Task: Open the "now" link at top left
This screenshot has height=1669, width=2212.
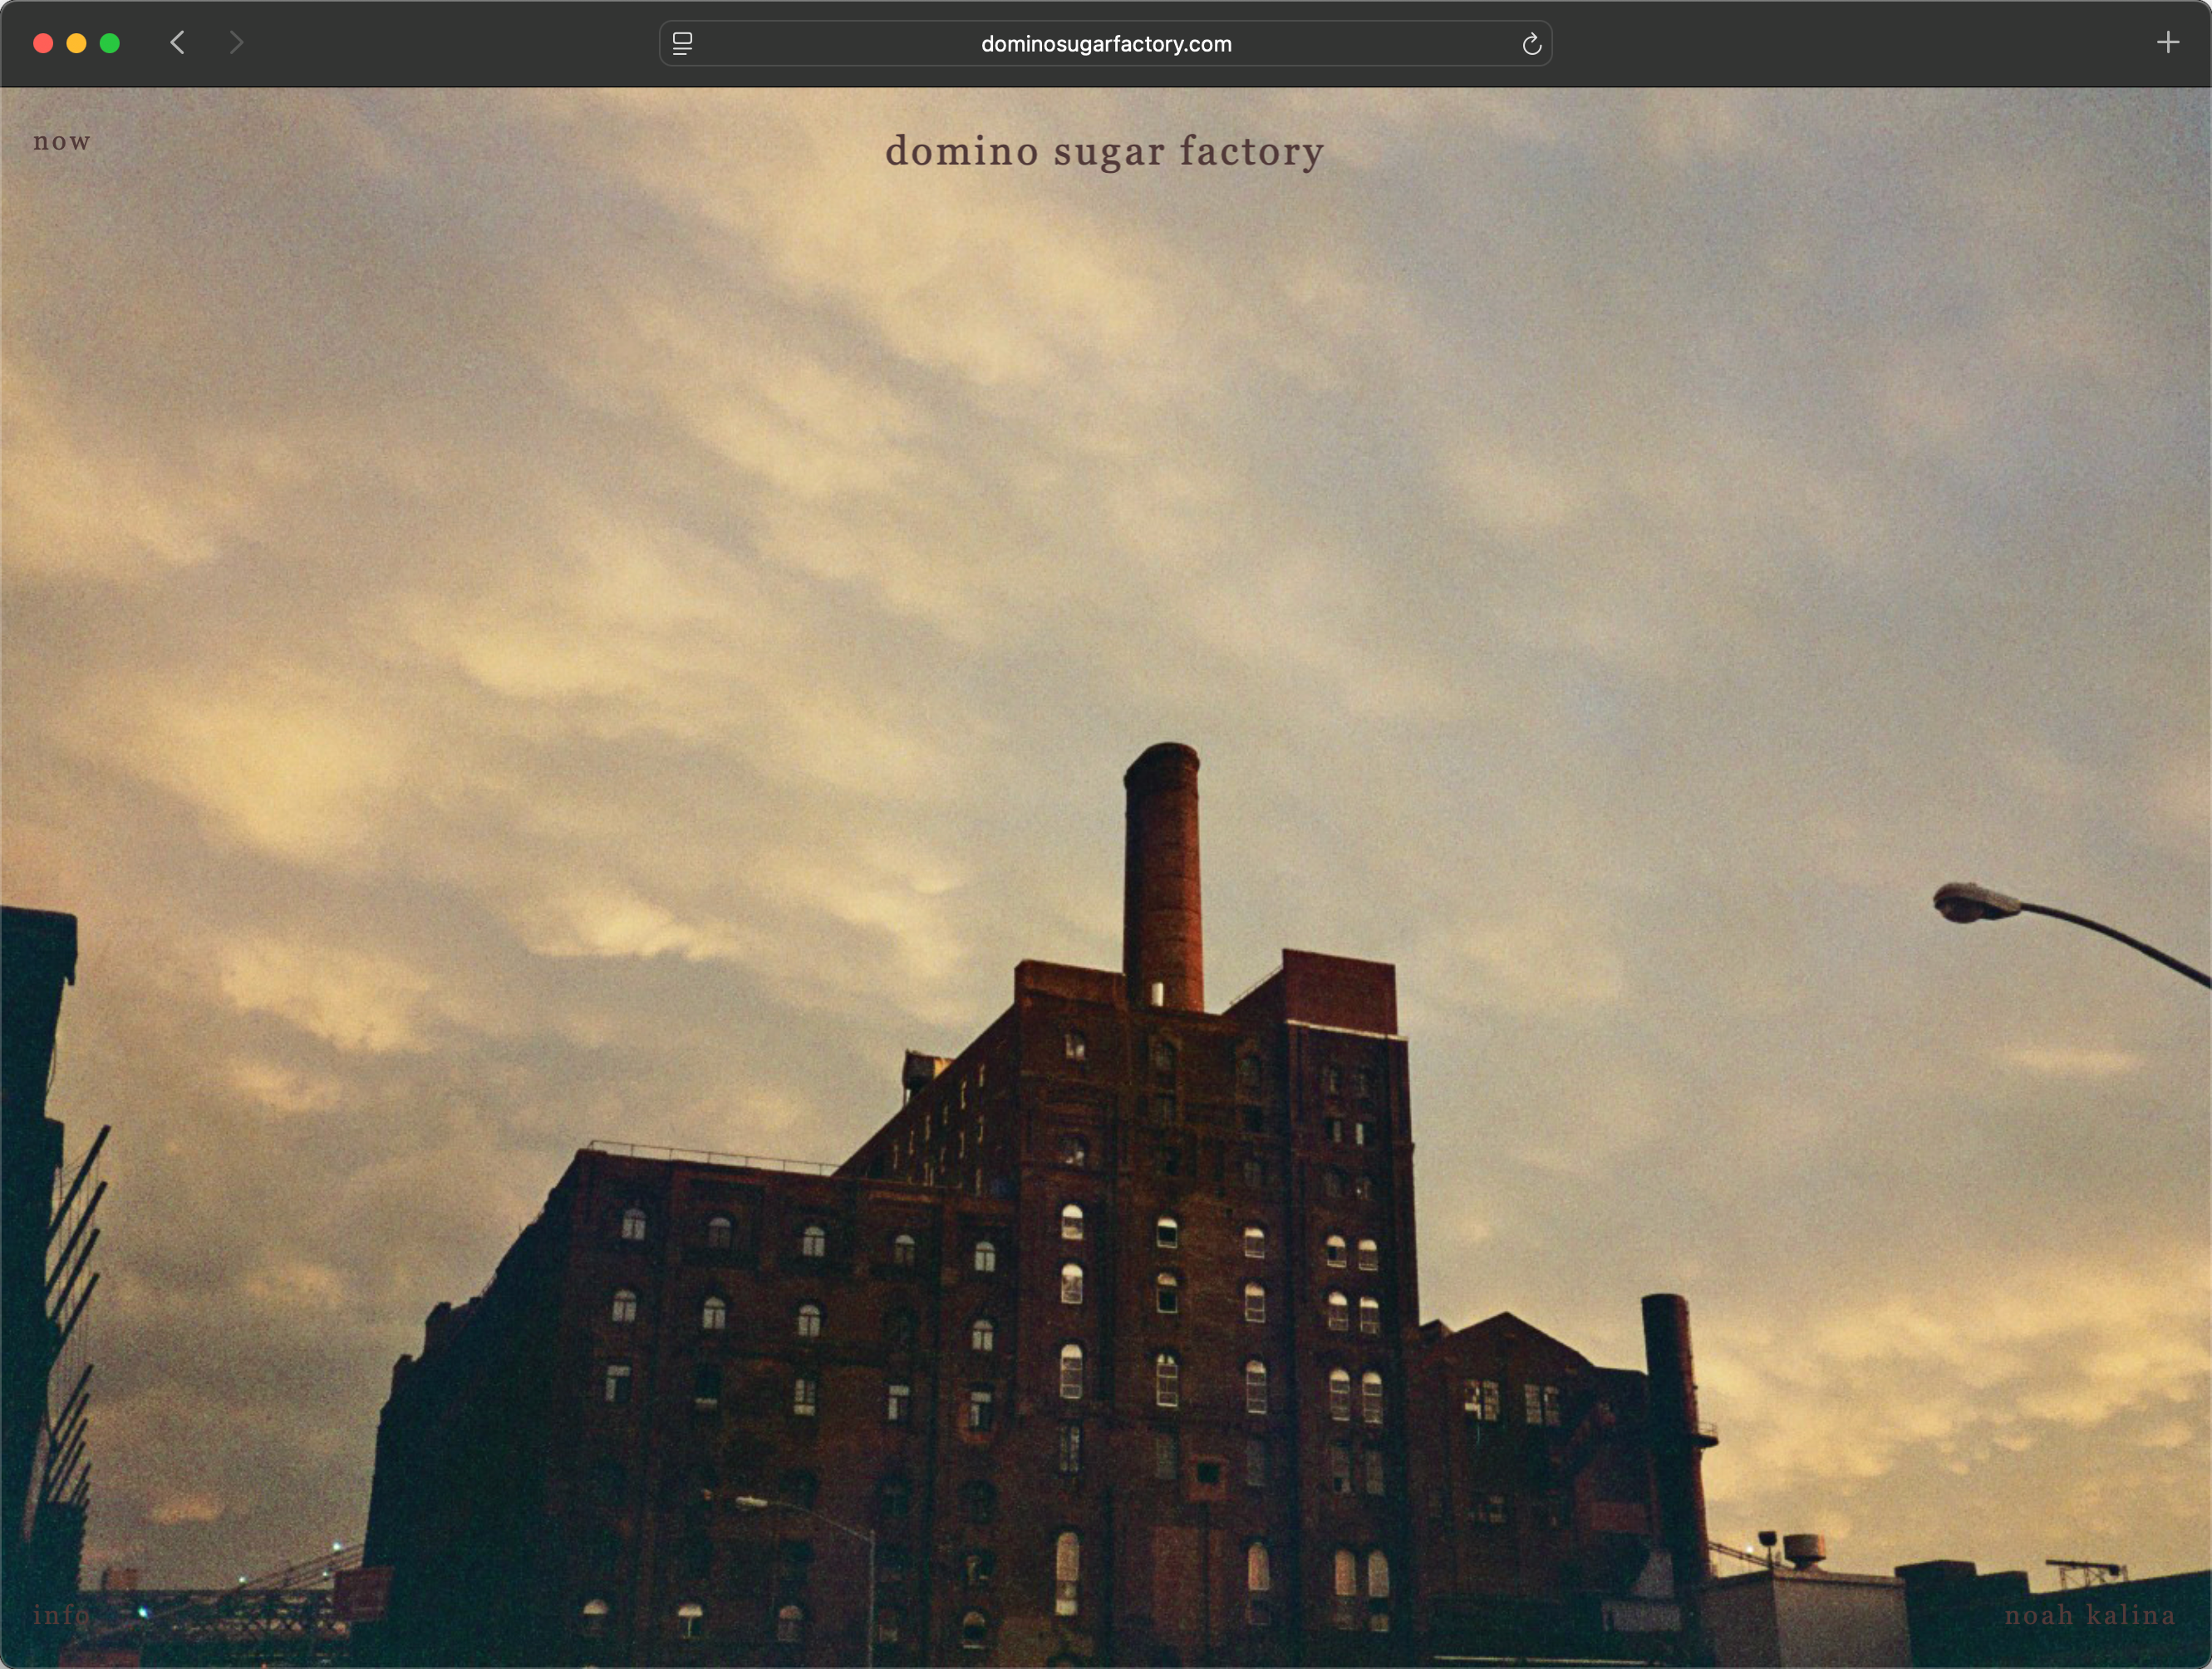Action: [x=62, y=141]
